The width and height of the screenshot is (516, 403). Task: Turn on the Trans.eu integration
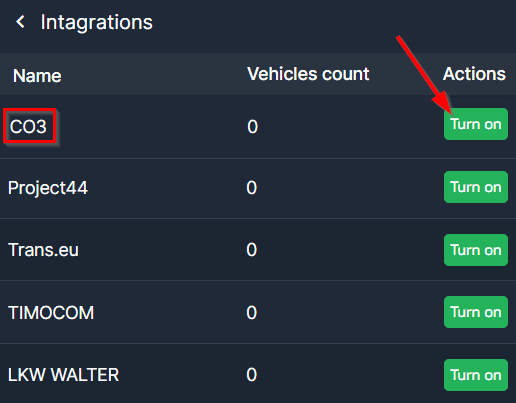(476, 250)
